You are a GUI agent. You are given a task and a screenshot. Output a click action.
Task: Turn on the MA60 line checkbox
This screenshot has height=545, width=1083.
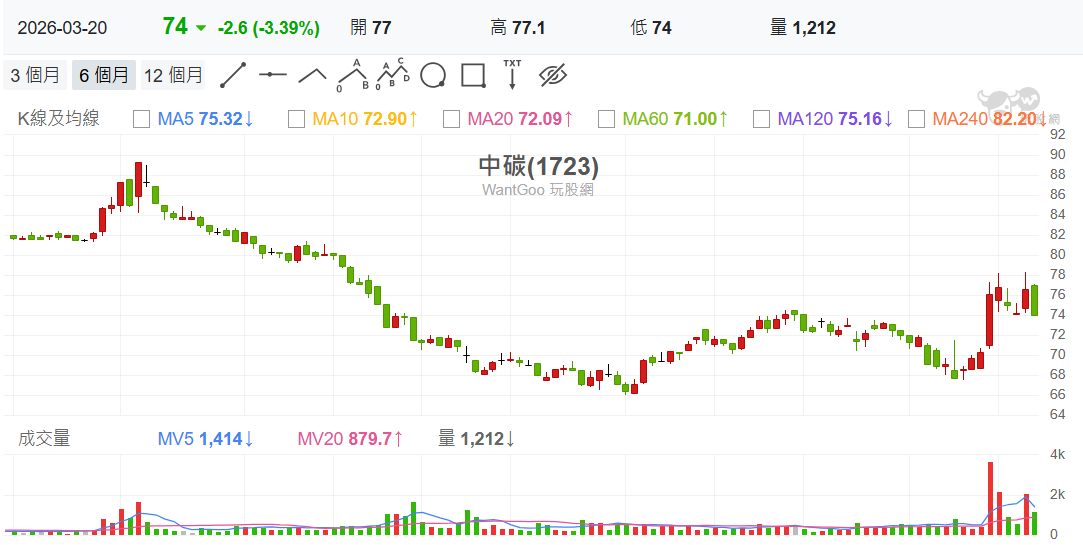click(606, 119)
